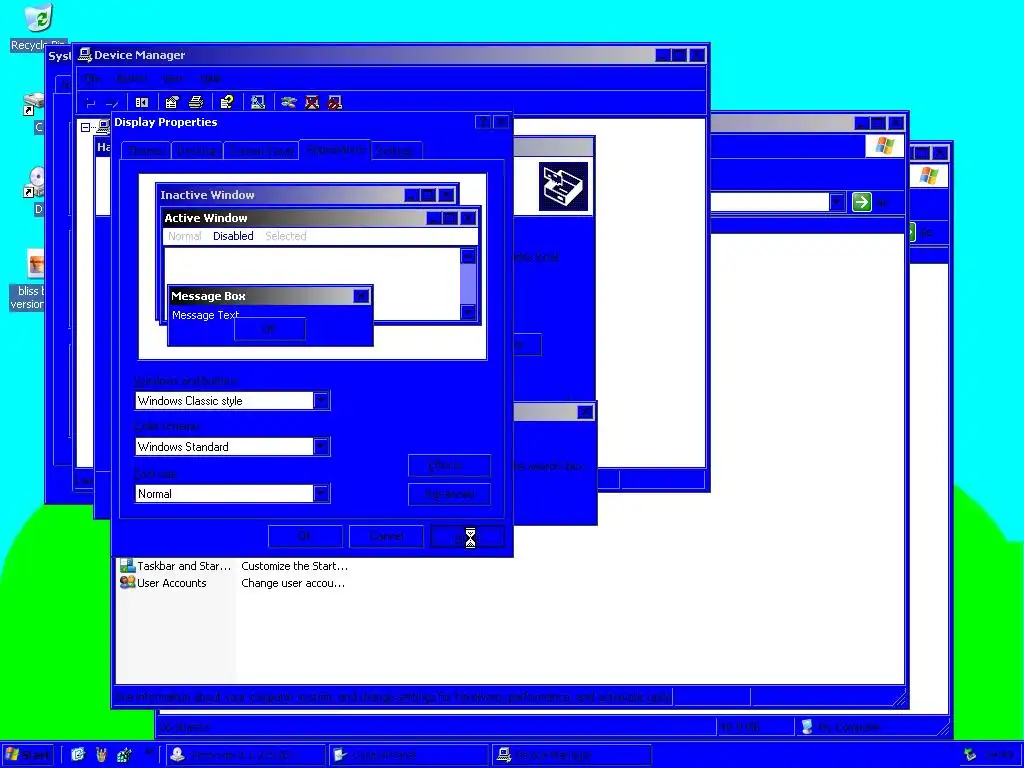The image size is (1024, 768).
Task: Click the Update Driver toolbar icon
Action: tap(289, 103)
